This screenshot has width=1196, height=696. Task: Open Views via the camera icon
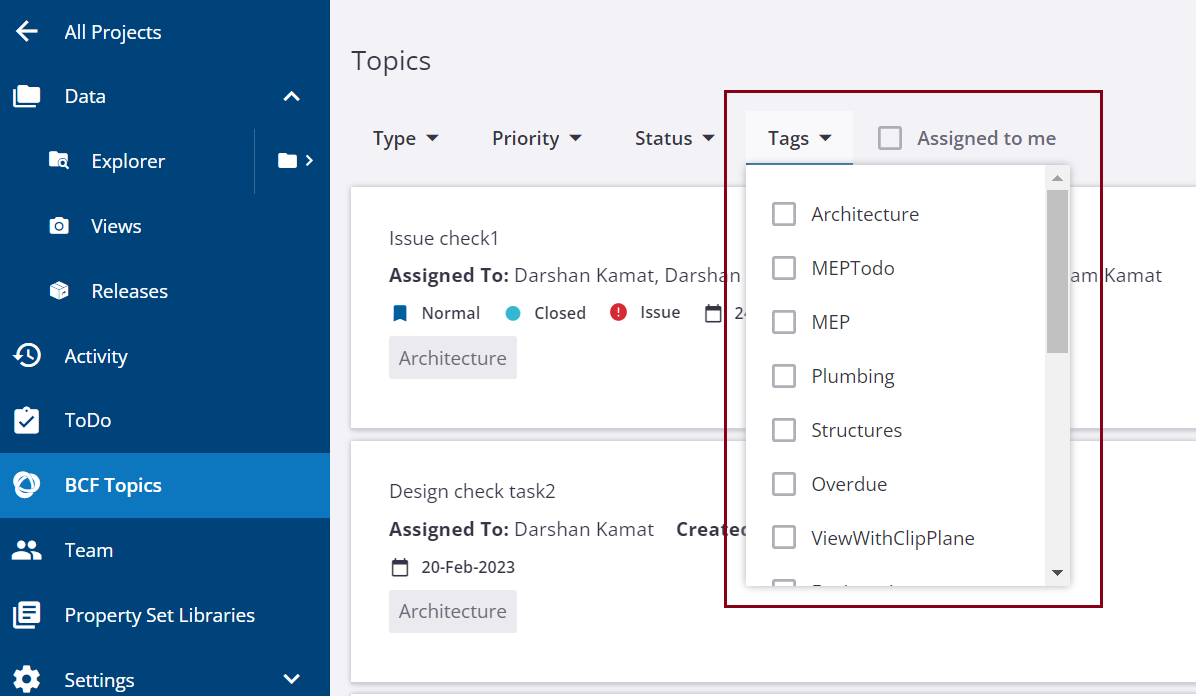pos(59,226)
